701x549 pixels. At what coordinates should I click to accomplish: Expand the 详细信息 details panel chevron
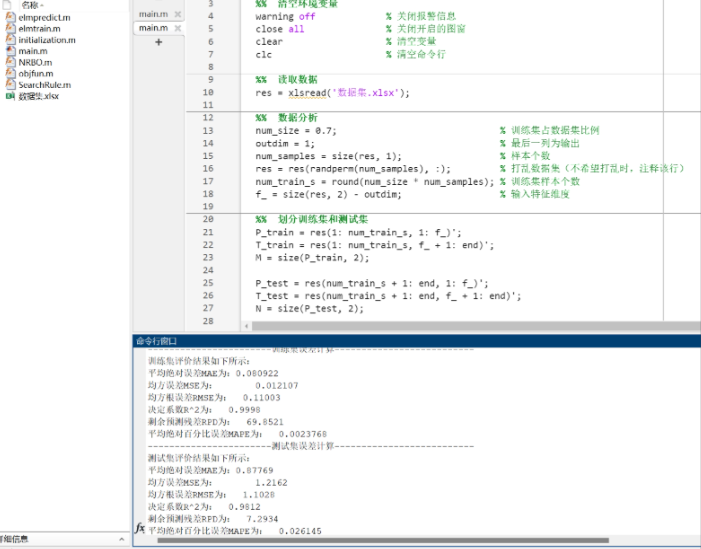pos(122,539)
